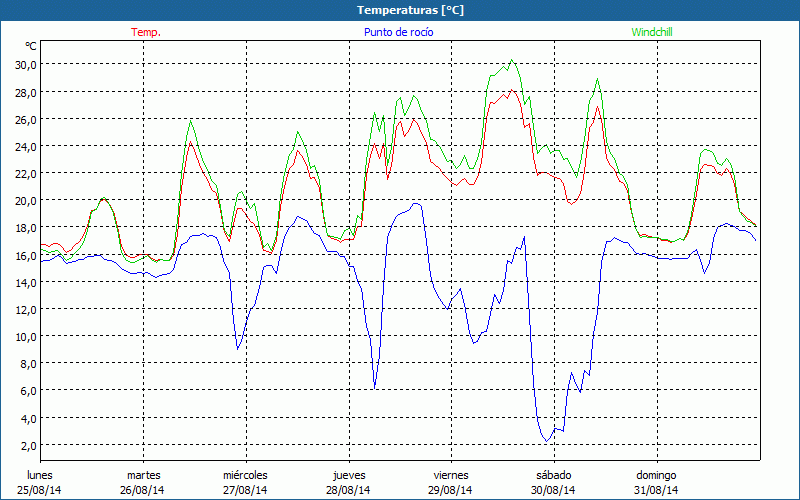This screenshot has height=500, width=800.
Task: Click the 30,0 value on the Y axis
Action: pos(25,64)
